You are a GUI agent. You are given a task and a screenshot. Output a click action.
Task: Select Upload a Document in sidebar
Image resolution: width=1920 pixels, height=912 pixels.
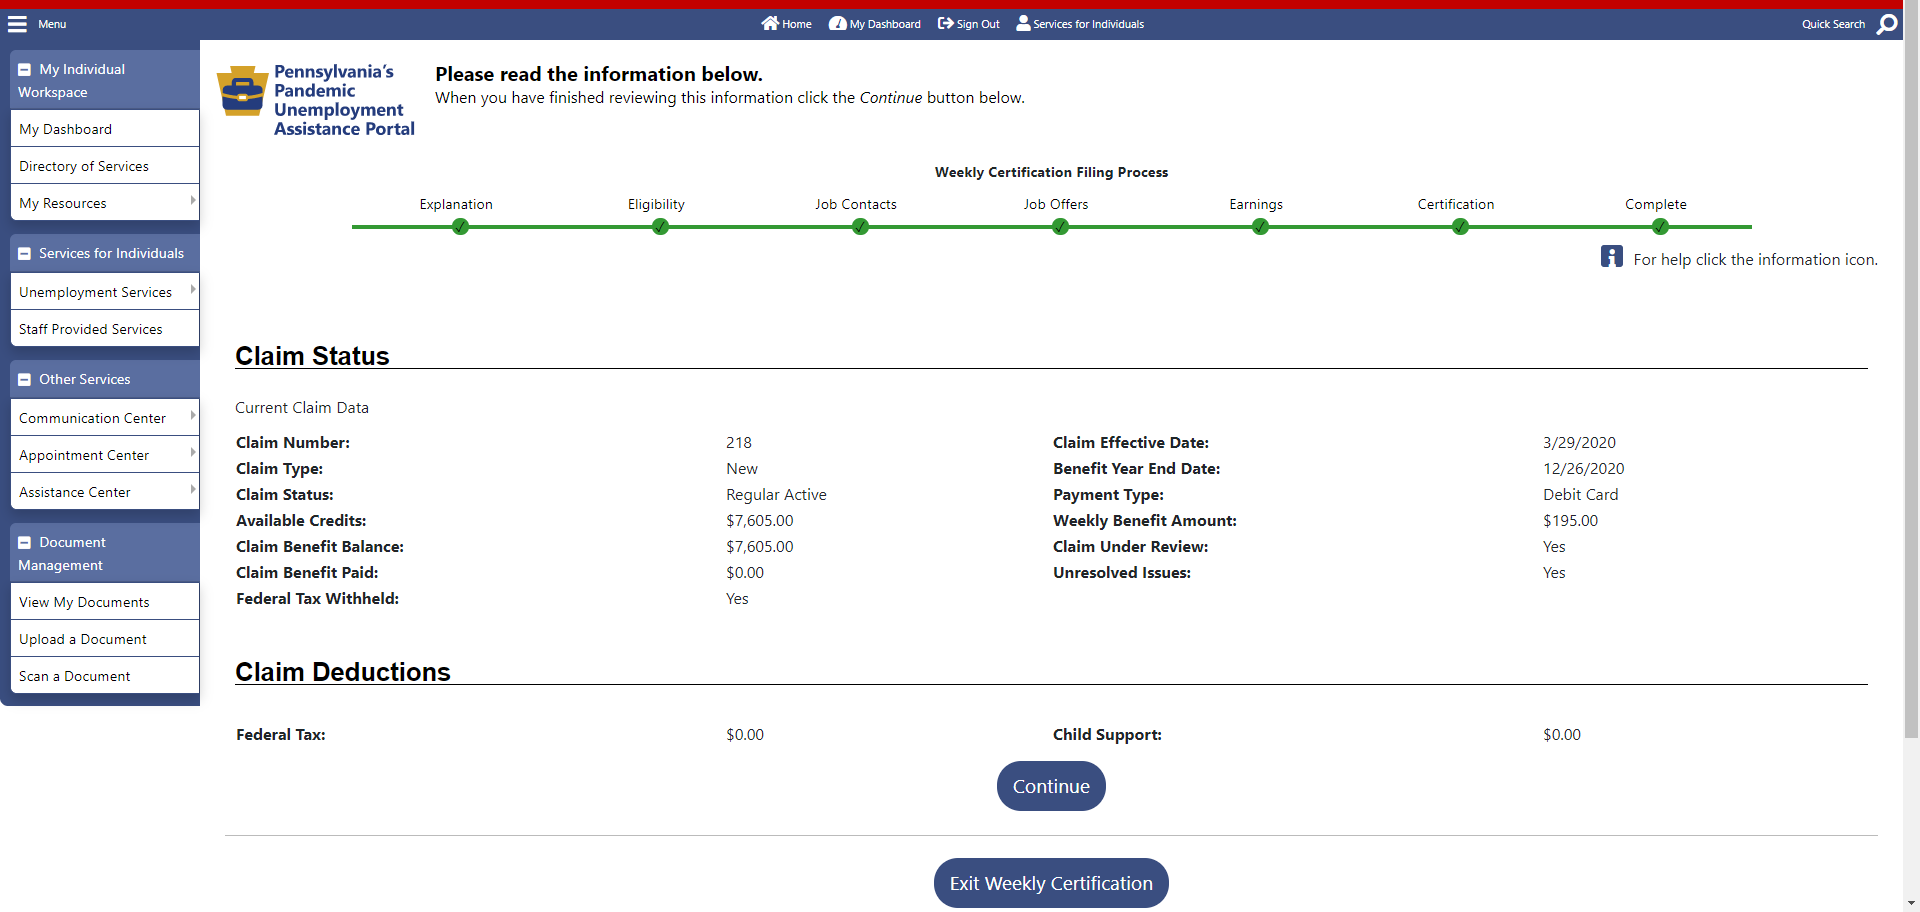coord(83,639)
